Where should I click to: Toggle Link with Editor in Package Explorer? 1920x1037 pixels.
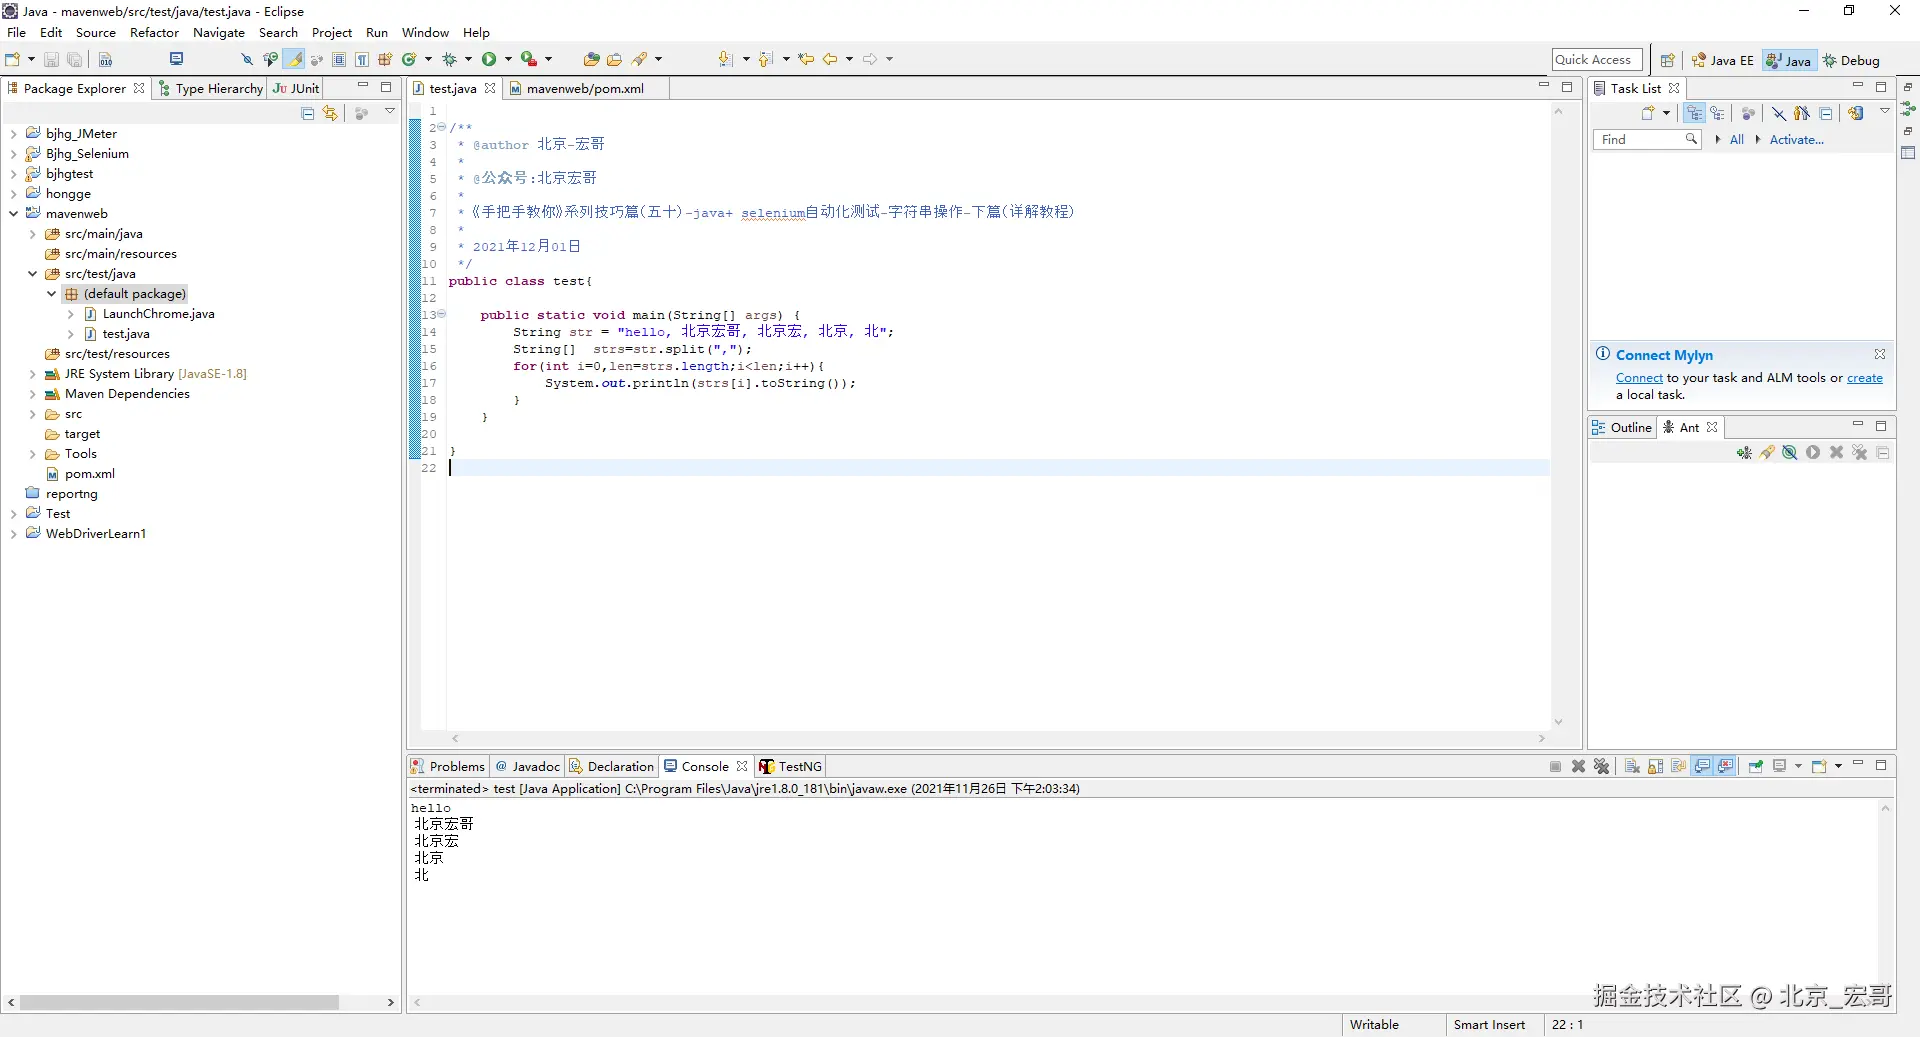330,114
